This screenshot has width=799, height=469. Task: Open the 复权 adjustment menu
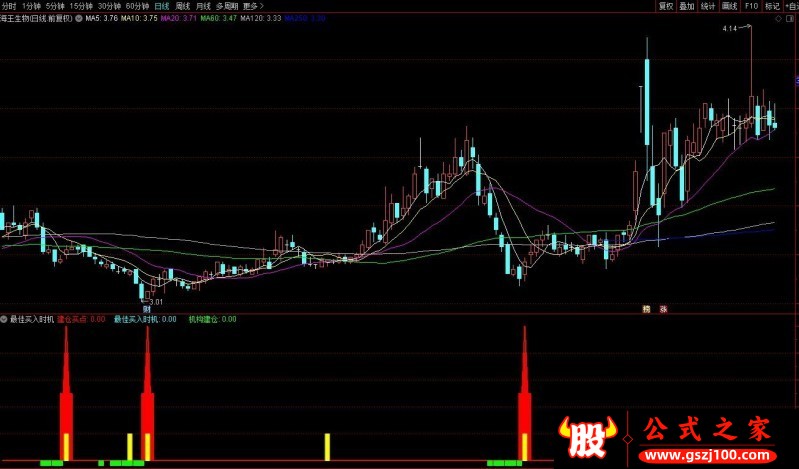coord(665,6)
